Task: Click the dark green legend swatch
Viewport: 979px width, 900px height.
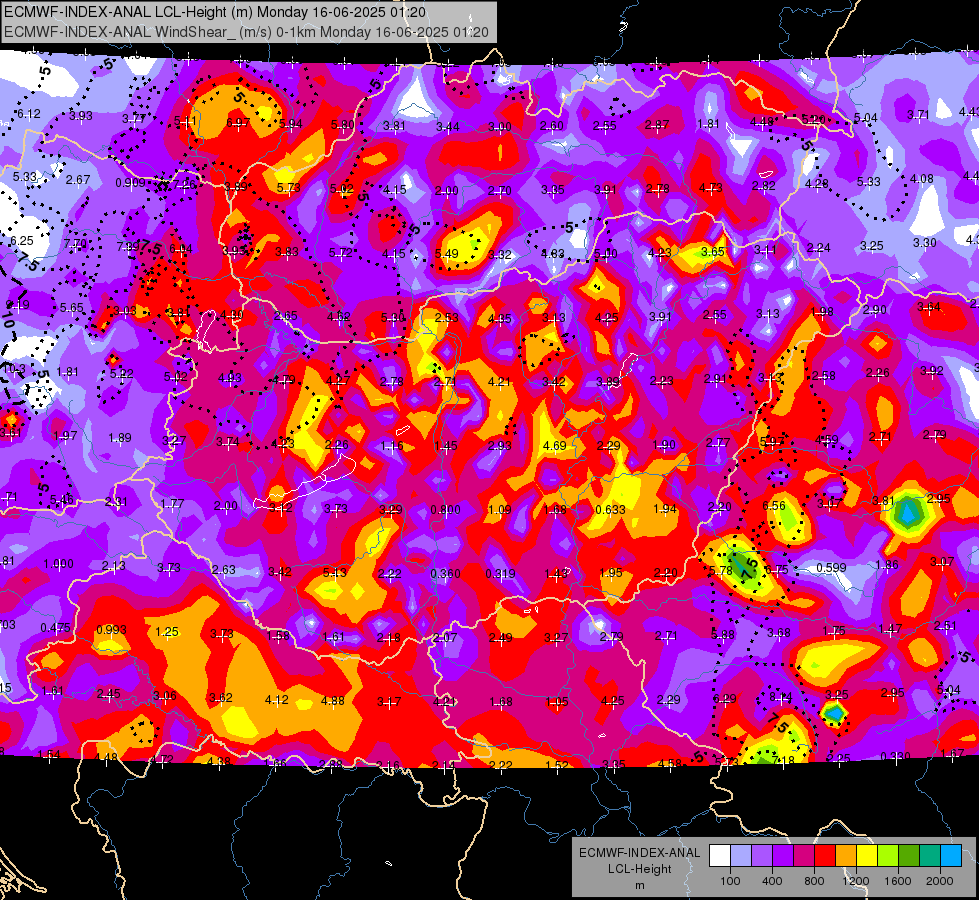Action: [x=909, y=855]
